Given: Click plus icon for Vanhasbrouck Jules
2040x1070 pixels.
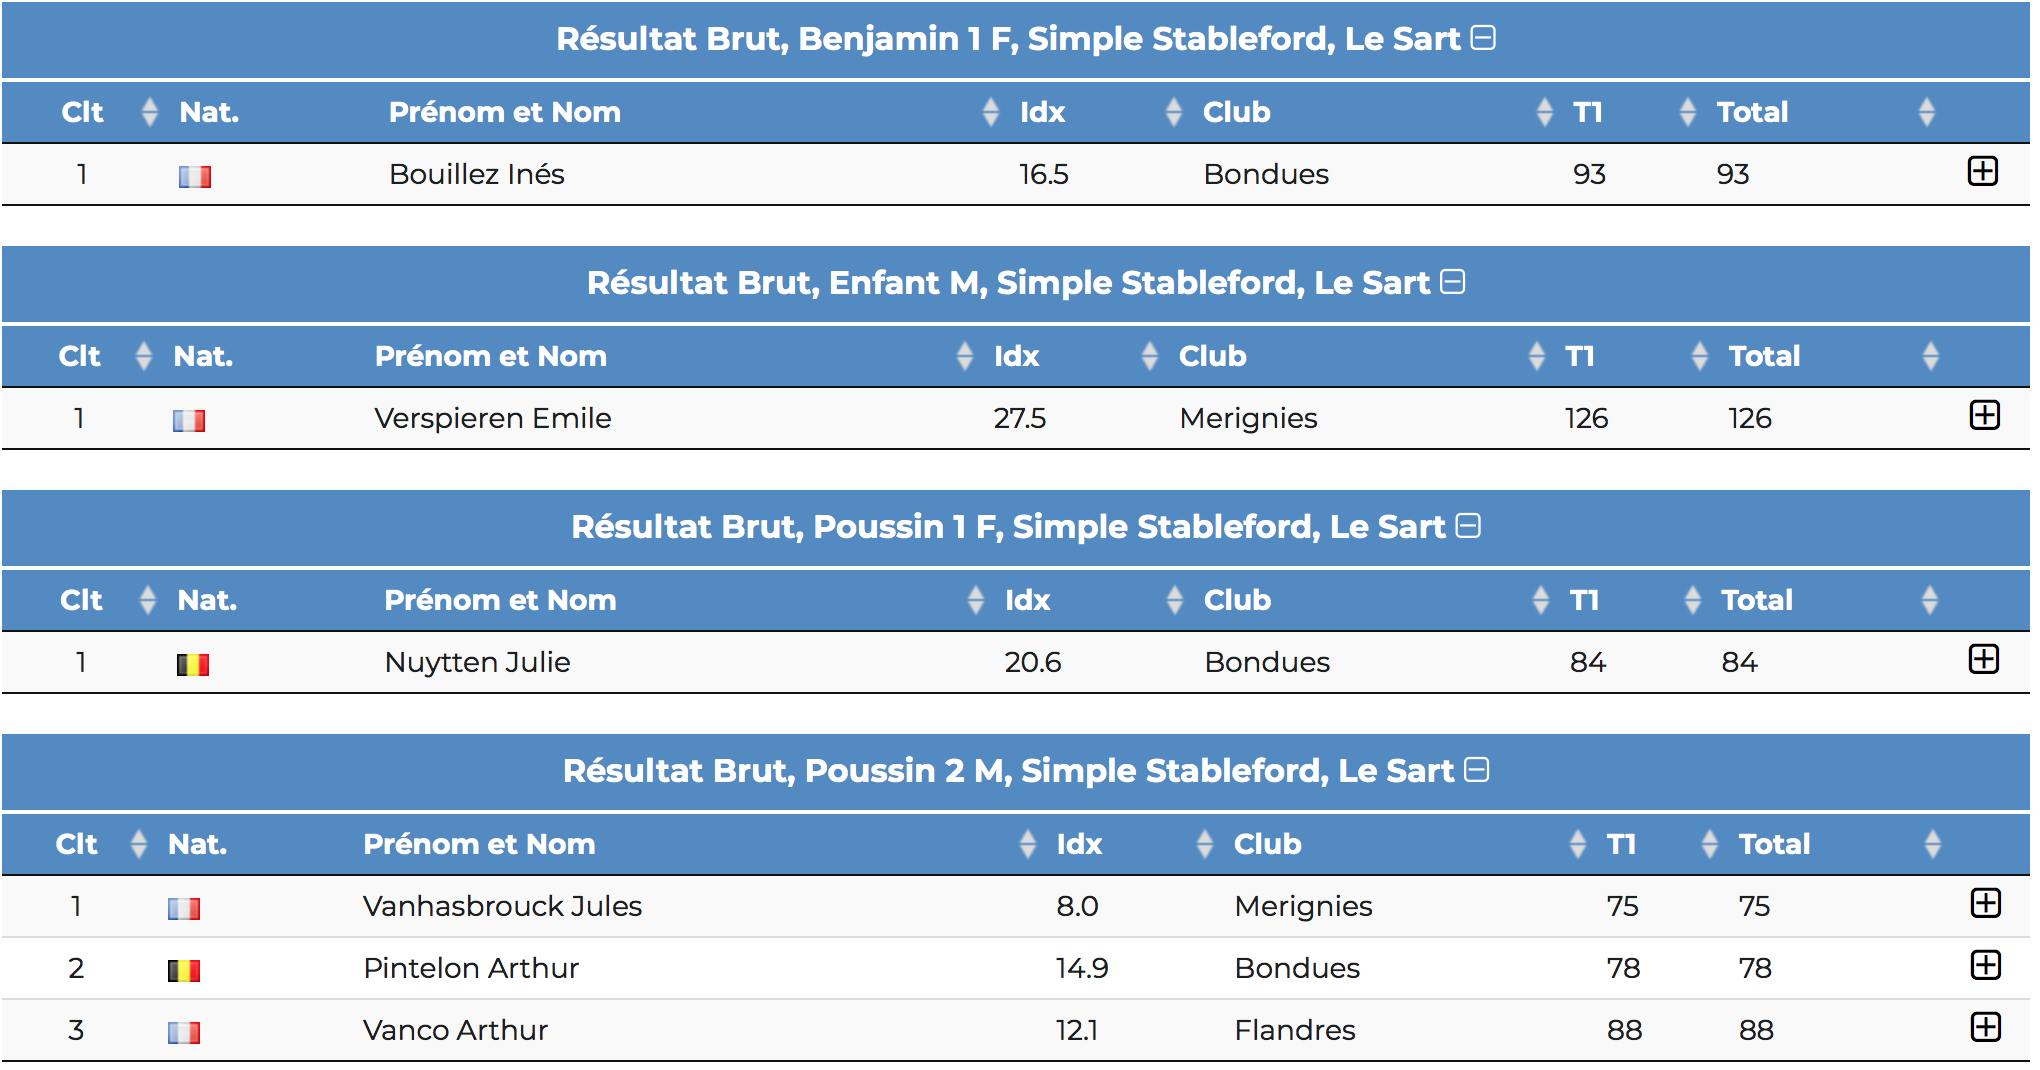Looking at the screenshot, I should (1985, 904).
